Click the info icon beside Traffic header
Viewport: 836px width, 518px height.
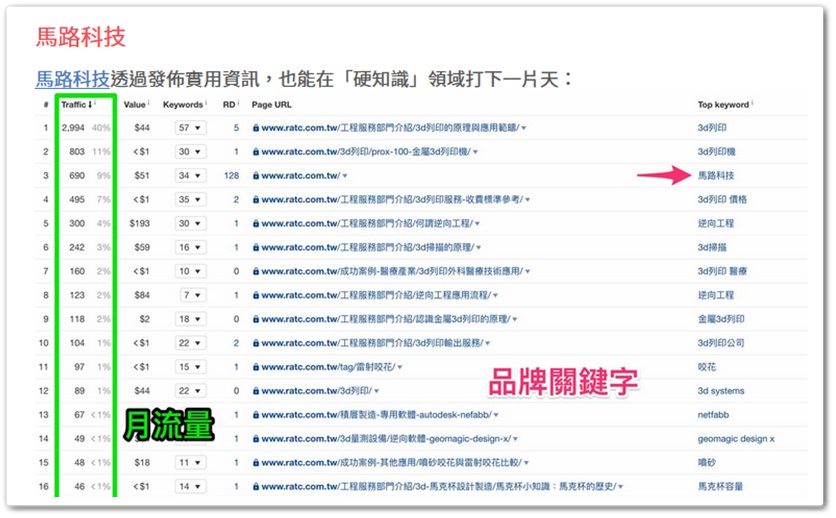coord(95,102)
